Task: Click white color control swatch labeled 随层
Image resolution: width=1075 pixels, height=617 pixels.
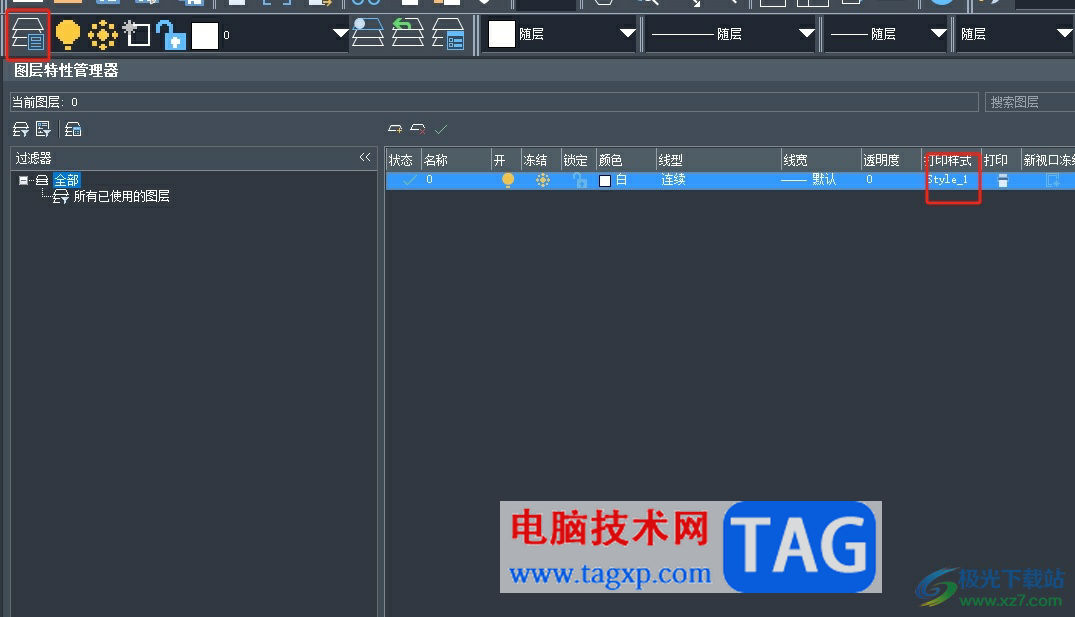Action: [501, 34]
